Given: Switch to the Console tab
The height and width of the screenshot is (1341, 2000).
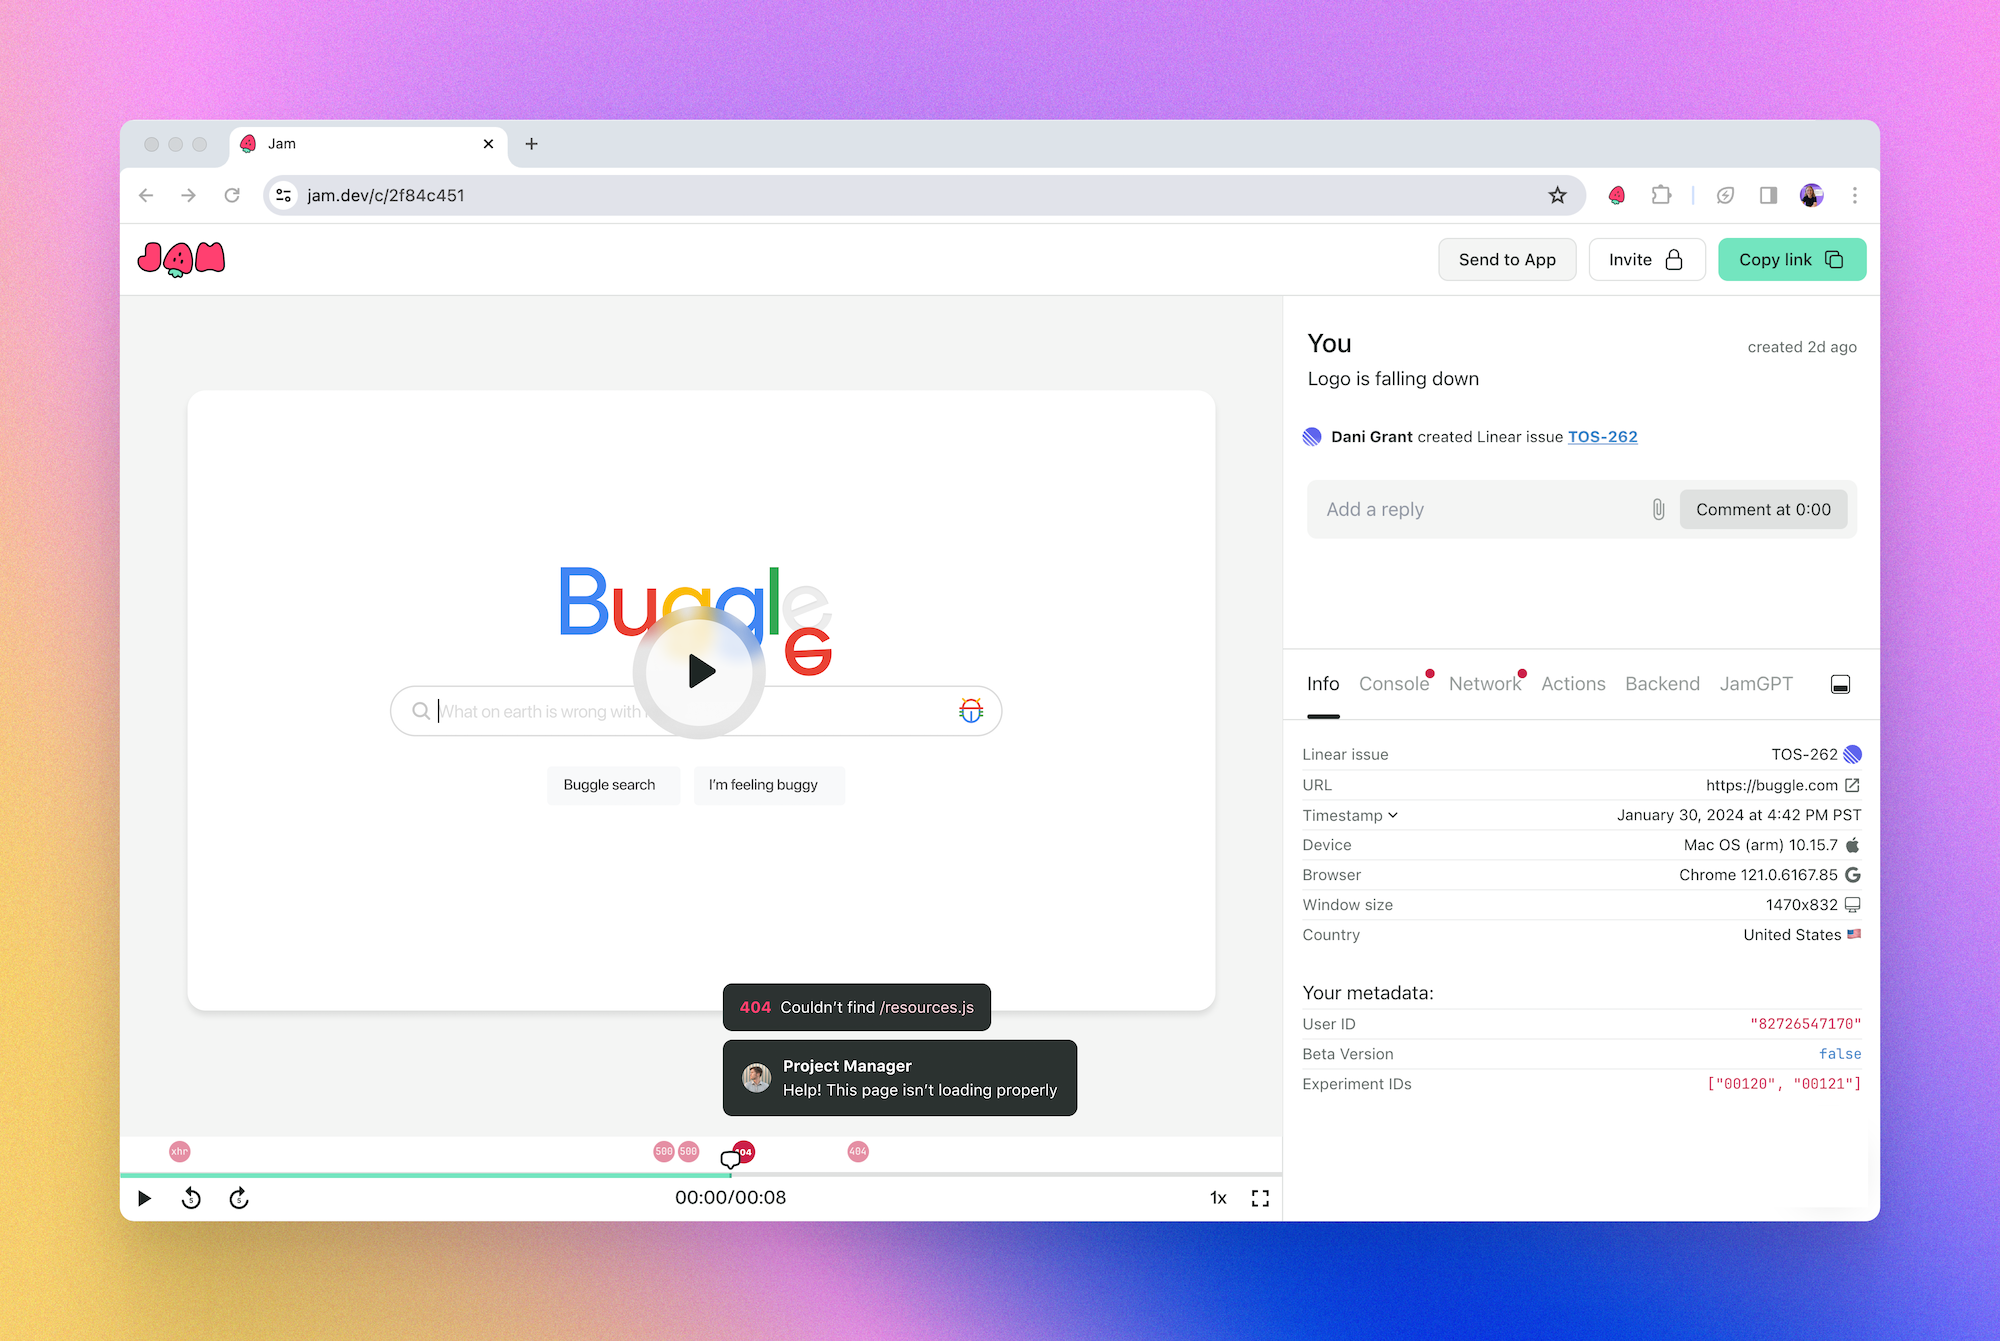Looking at the screenshot, I should (x=1393, y=684).
